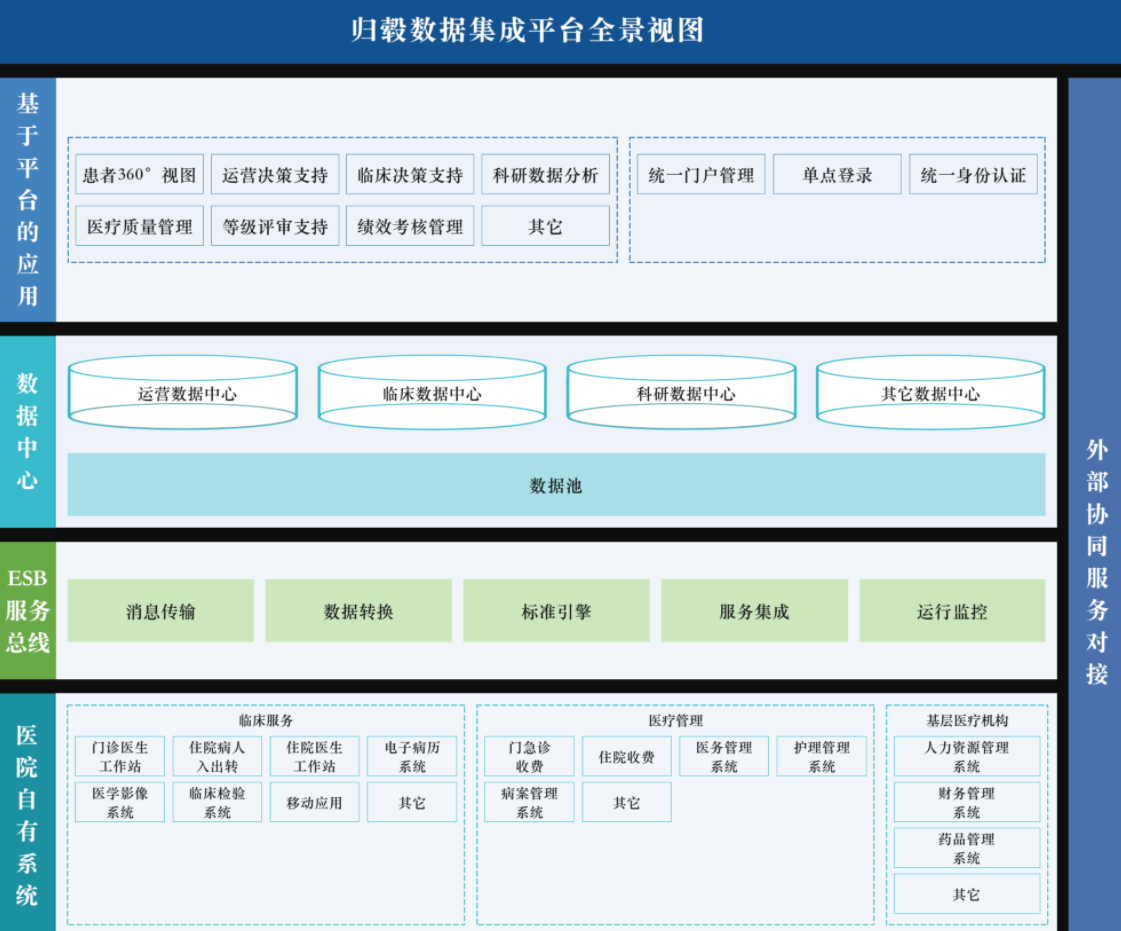Click the 绩效考核管理 box
The image size is (1121, 931).
tap(410, 226)
